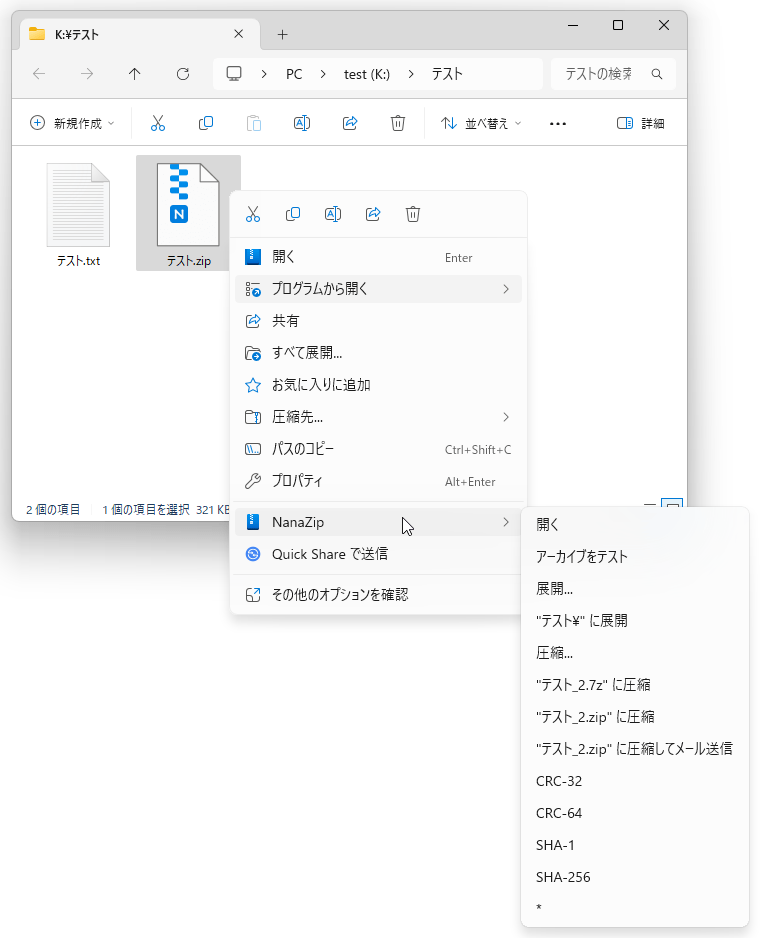Choose その他のオプションを確認

tap(378, 595)
